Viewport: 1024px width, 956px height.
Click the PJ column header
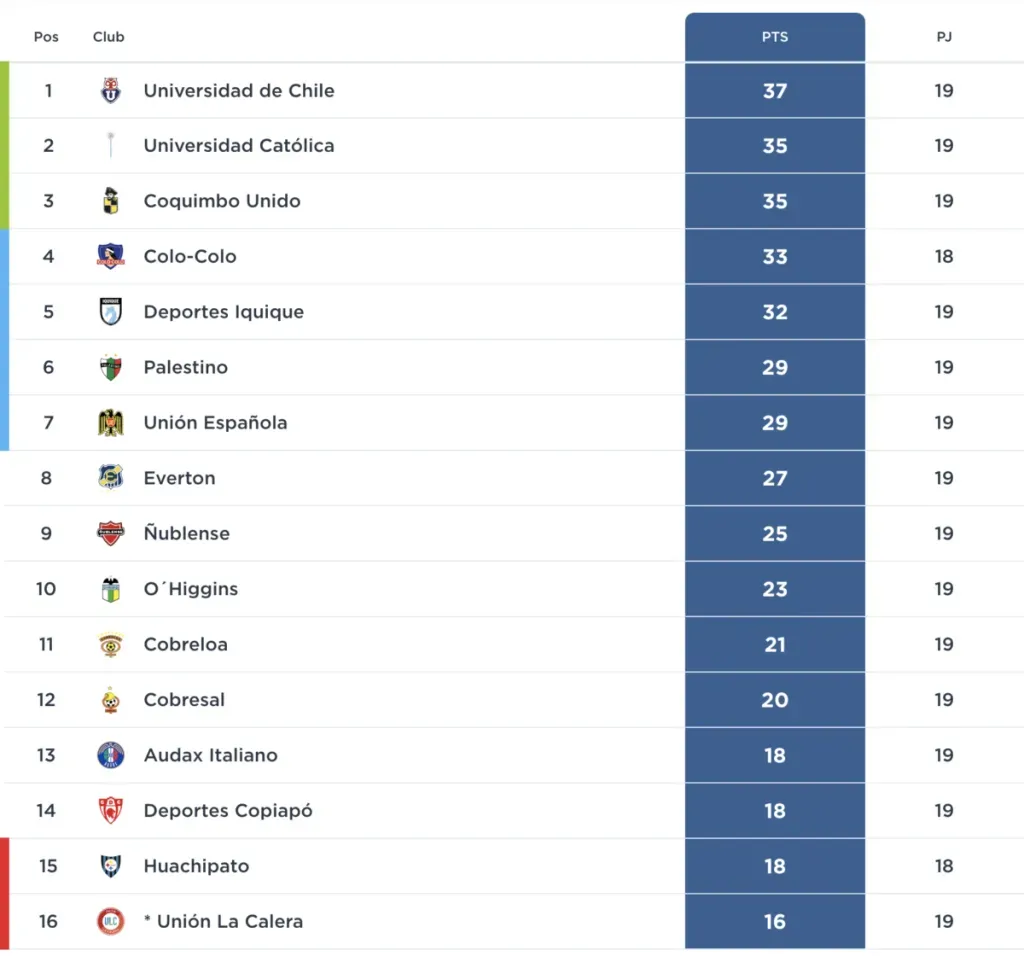tap(943, 37)
